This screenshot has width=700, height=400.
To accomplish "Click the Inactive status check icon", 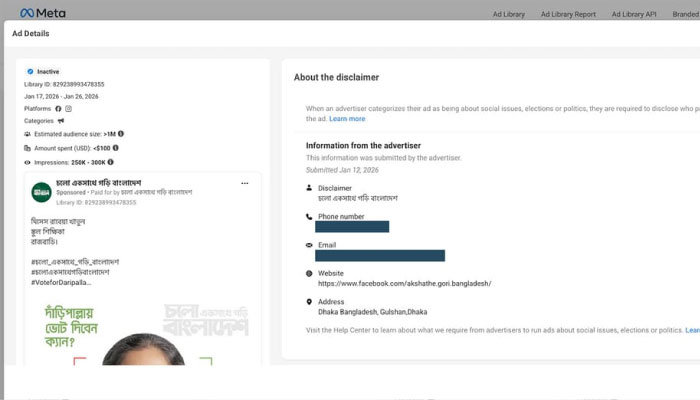I will coord(30,71).
